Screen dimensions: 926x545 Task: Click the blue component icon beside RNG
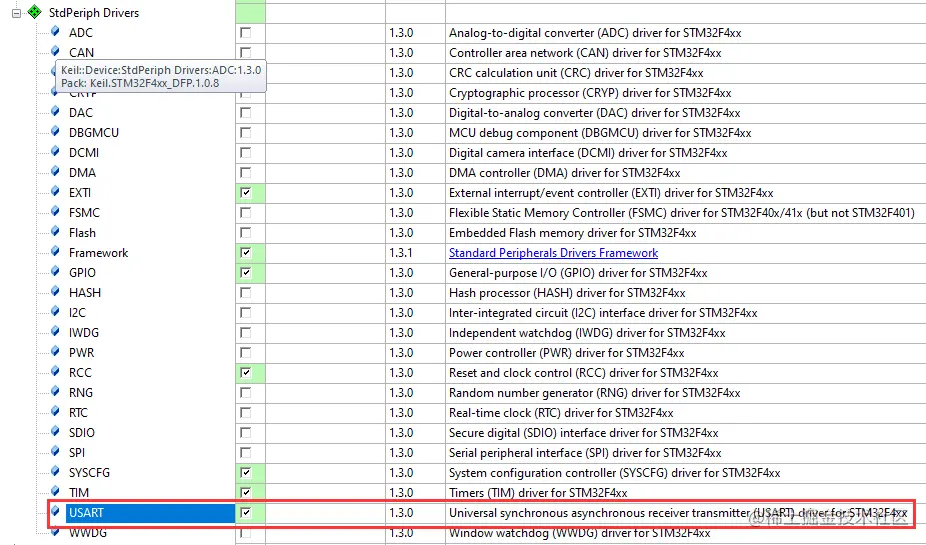pos(56,391)
